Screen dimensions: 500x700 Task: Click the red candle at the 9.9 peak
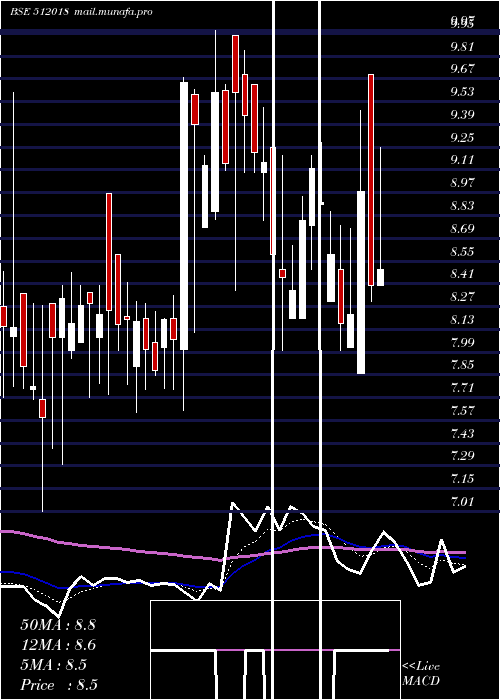pos(235,64)
